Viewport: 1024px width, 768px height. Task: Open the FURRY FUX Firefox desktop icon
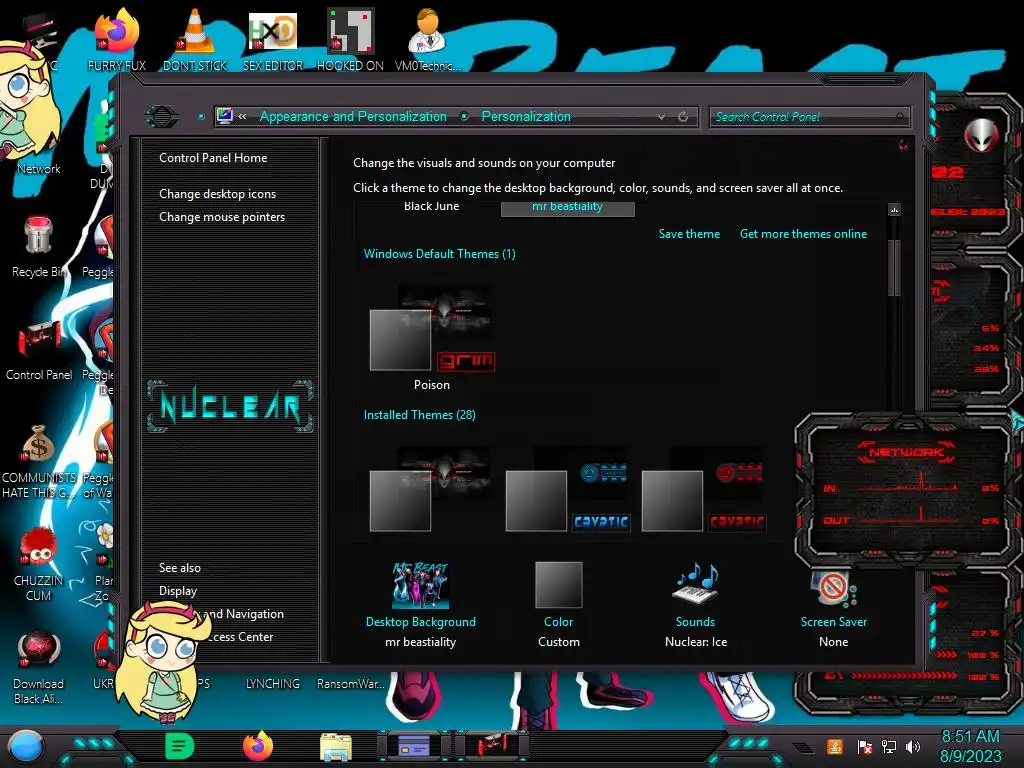117,38
